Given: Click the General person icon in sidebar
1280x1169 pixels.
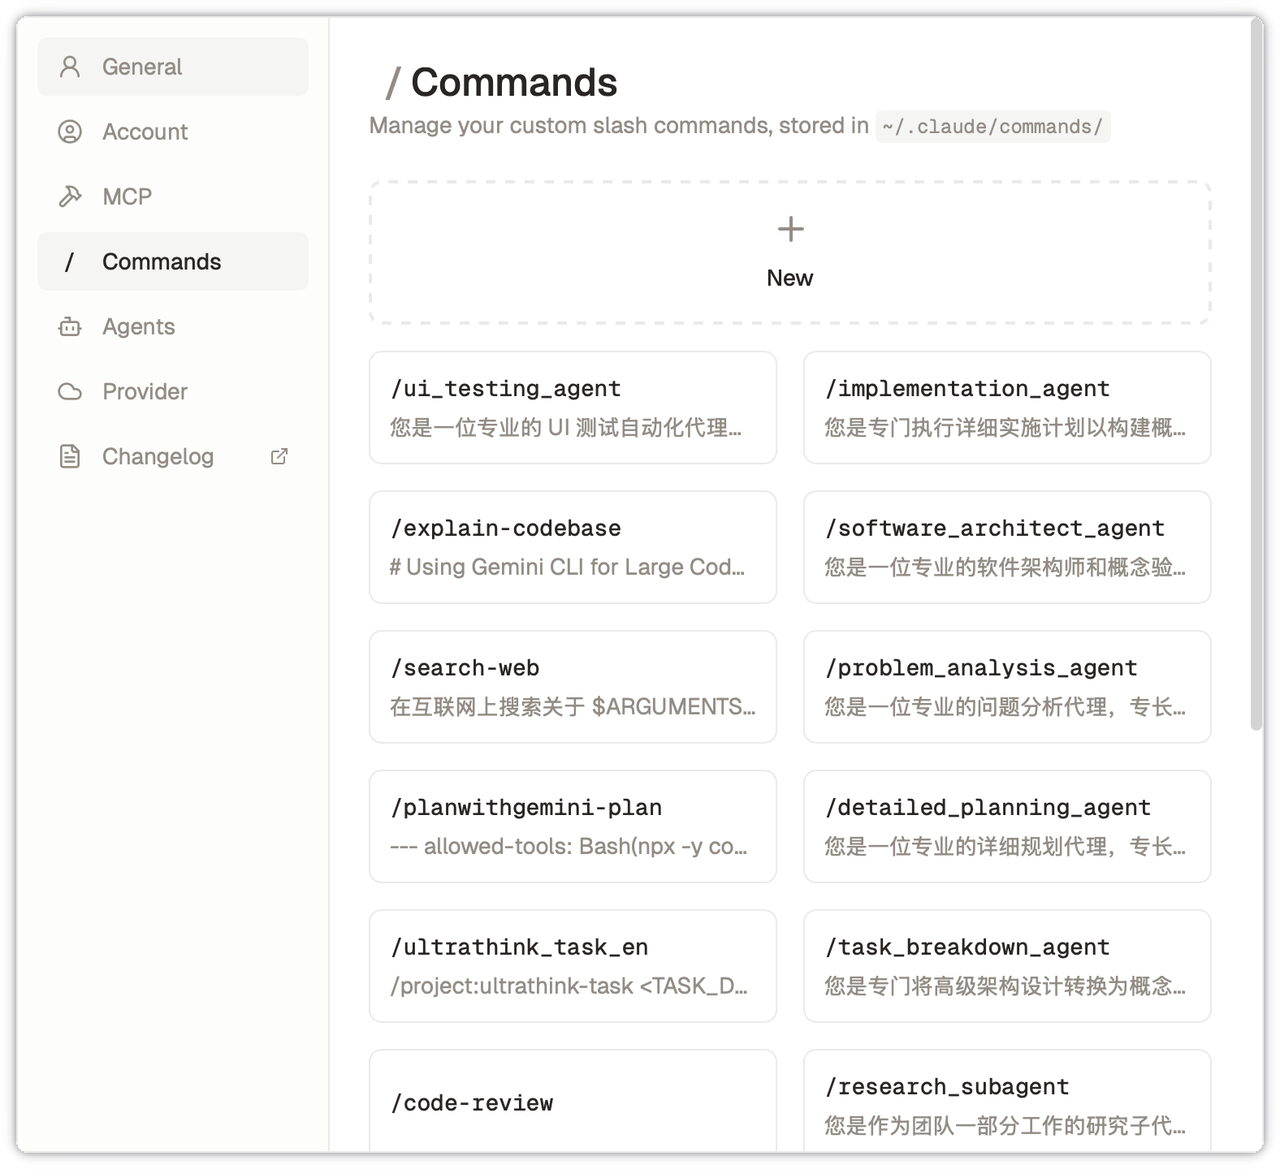Looking at the screenshot, I should [70, 67].
